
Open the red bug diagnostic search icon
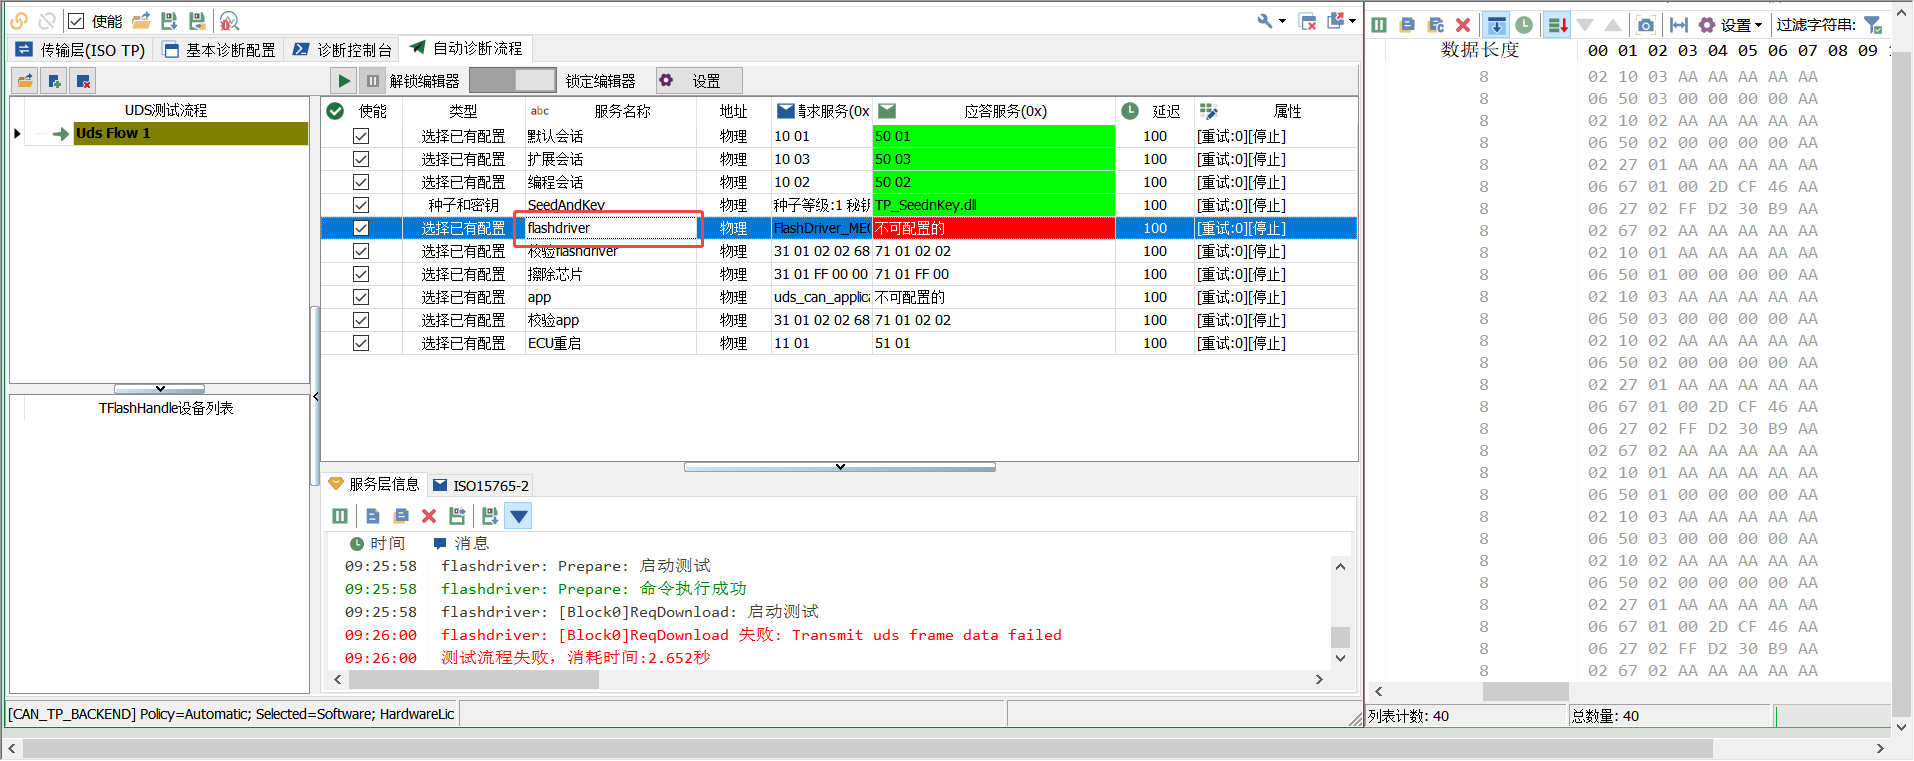tap(229, 21)
